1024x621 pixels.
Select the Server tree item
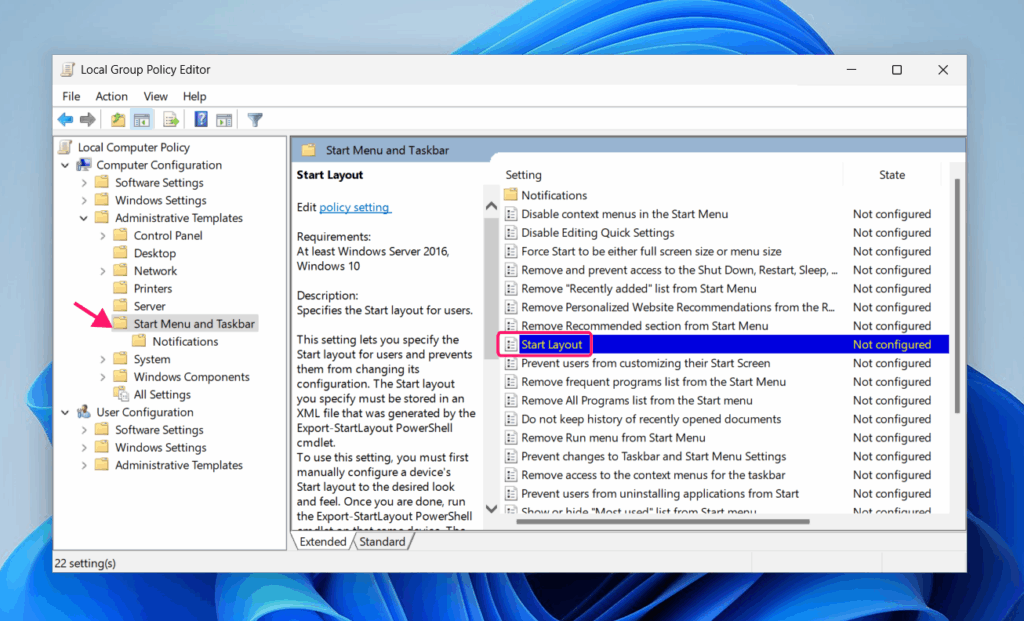150,306
